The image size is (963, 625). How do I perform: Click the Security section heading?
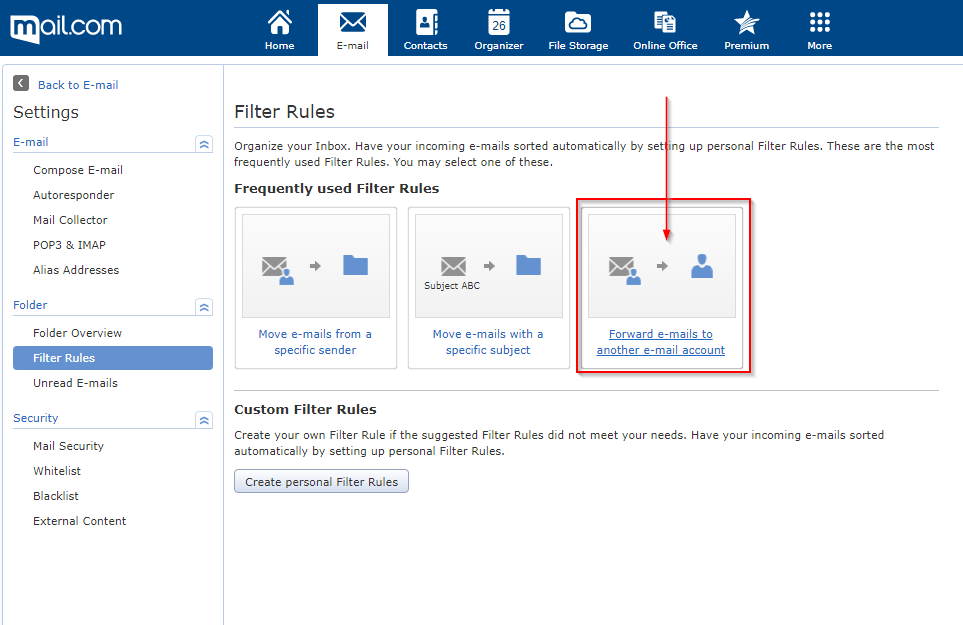click(x=36, y=417)
